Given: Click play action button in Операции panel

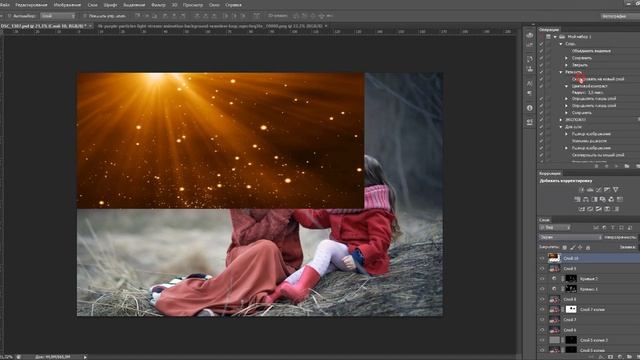Looking at the screenshot, I should pyautogui.click(x=616, y=167).
